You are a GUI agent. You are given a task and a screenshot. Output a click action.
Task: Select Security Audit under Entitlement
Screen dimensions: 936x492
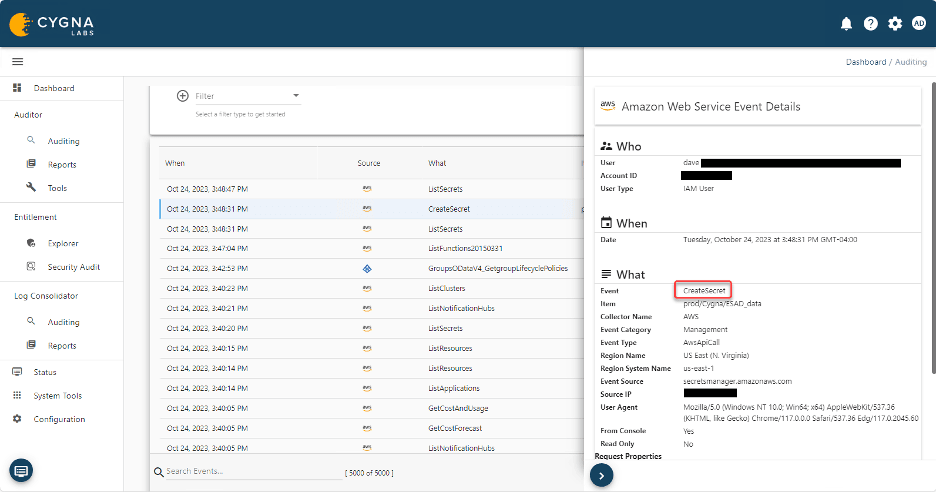[x=73, y=267]
